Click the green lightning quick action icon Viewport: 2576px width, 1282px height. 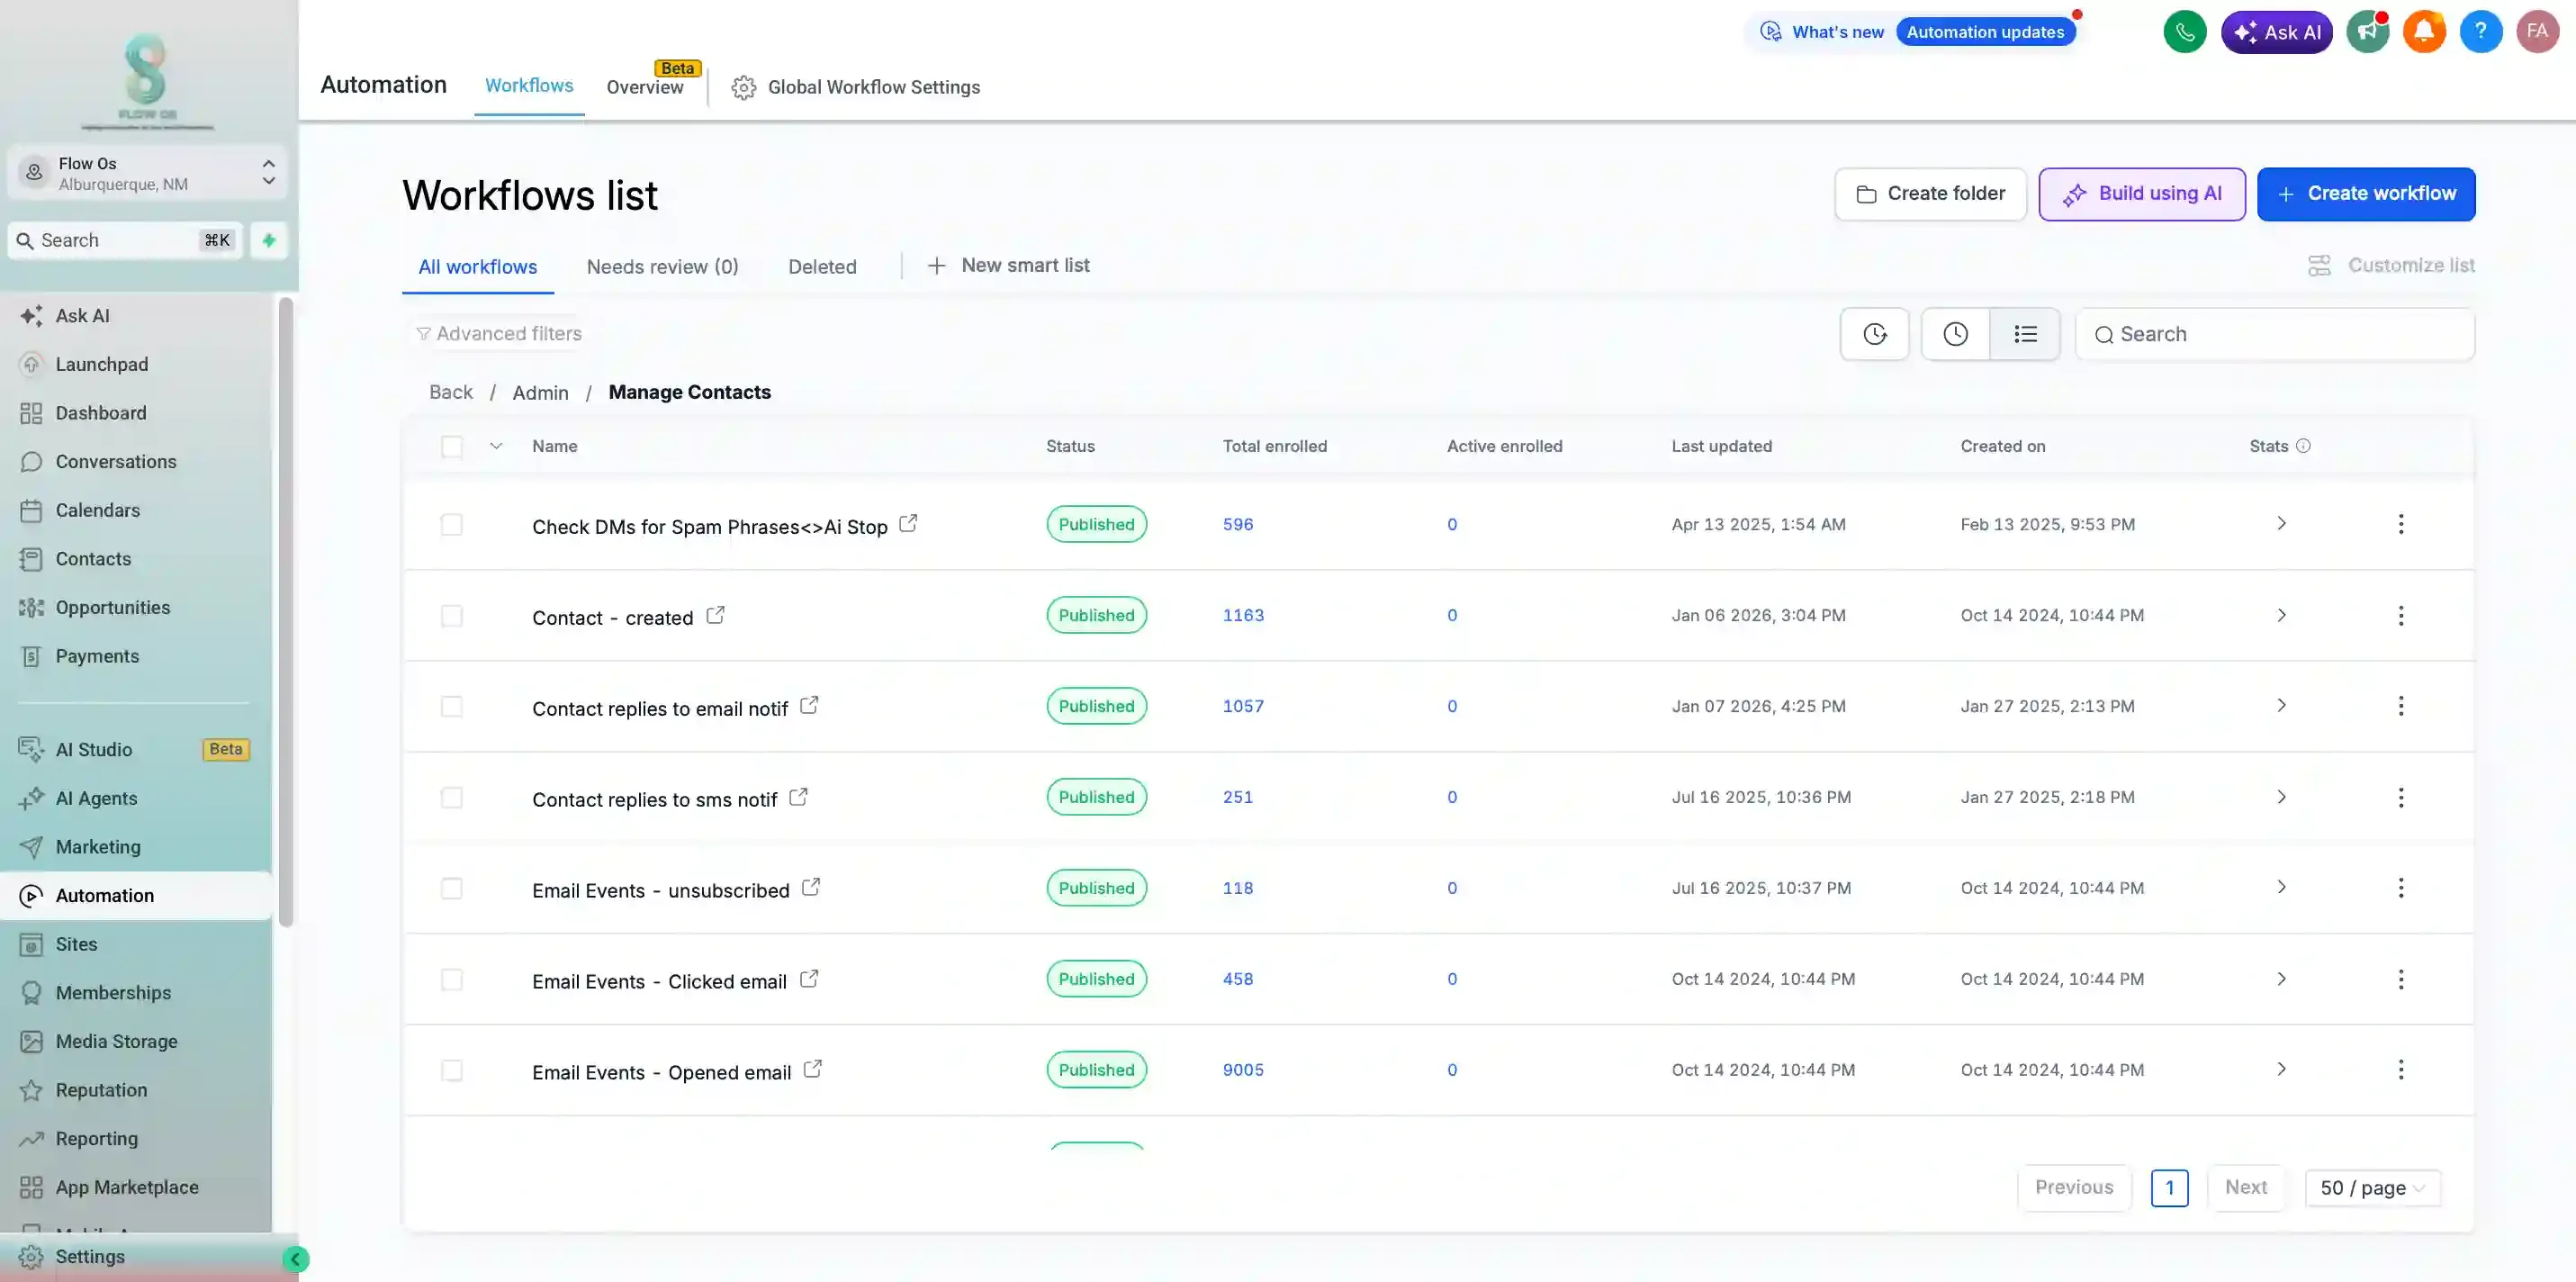pos(269,240)
